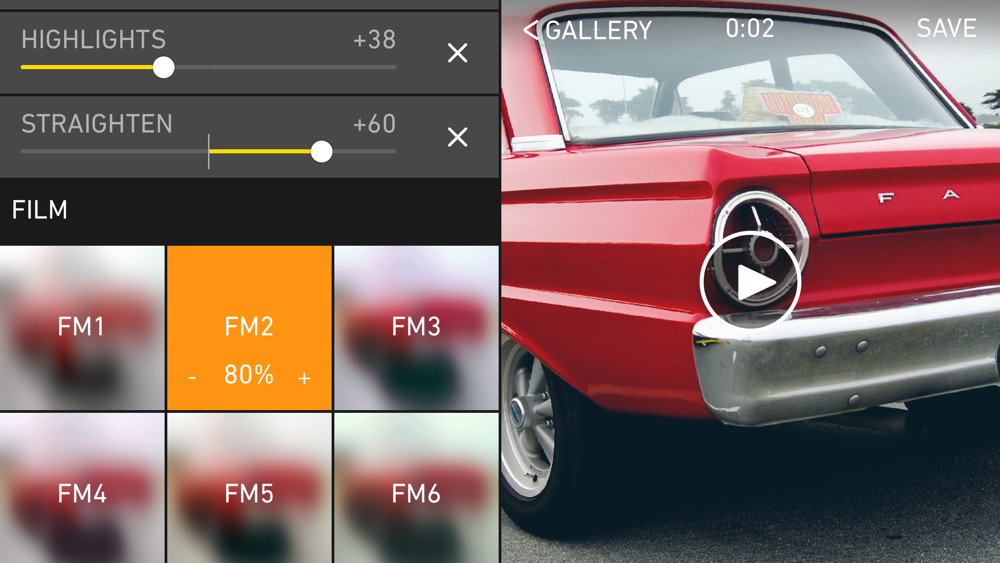Viewport: 1000px width, 563px height.
Task: Tap the selected FM2 filter tile
Action: (x=249, y=328)
